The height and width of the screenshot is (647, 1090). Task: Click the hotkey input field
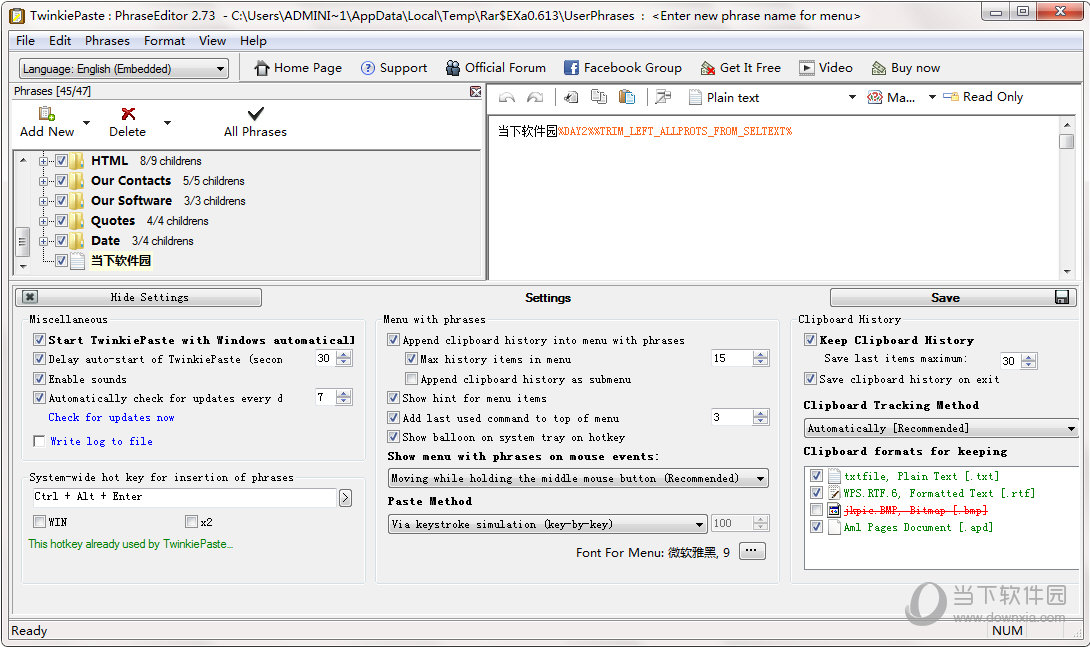coord(184,497)
